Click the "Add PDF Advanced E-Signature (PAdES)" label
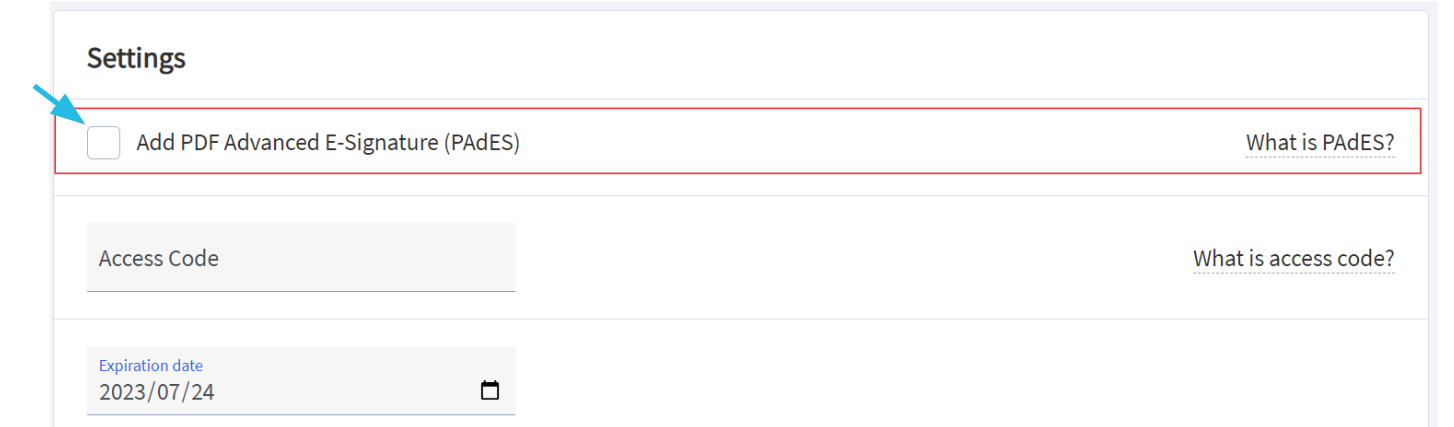 (328, 143)
